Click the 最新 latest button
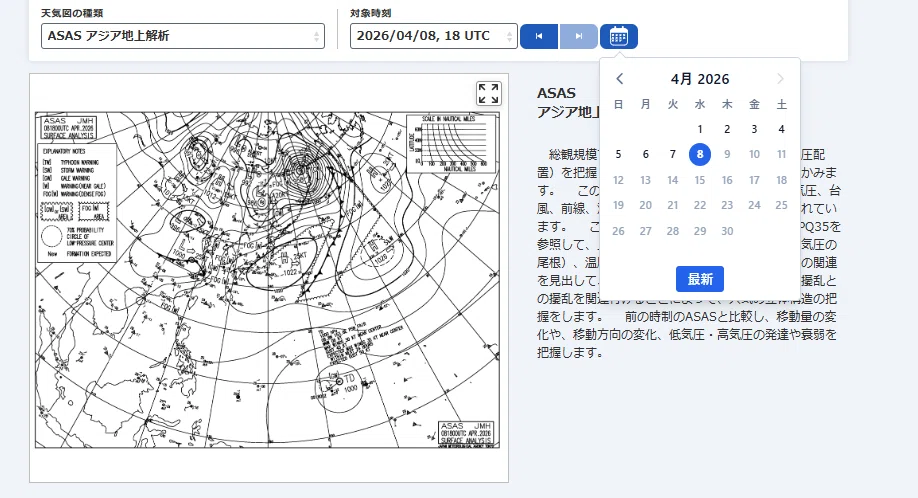Image resolution: width=918 pixels, height=498 pixels. tap(700, 279)
